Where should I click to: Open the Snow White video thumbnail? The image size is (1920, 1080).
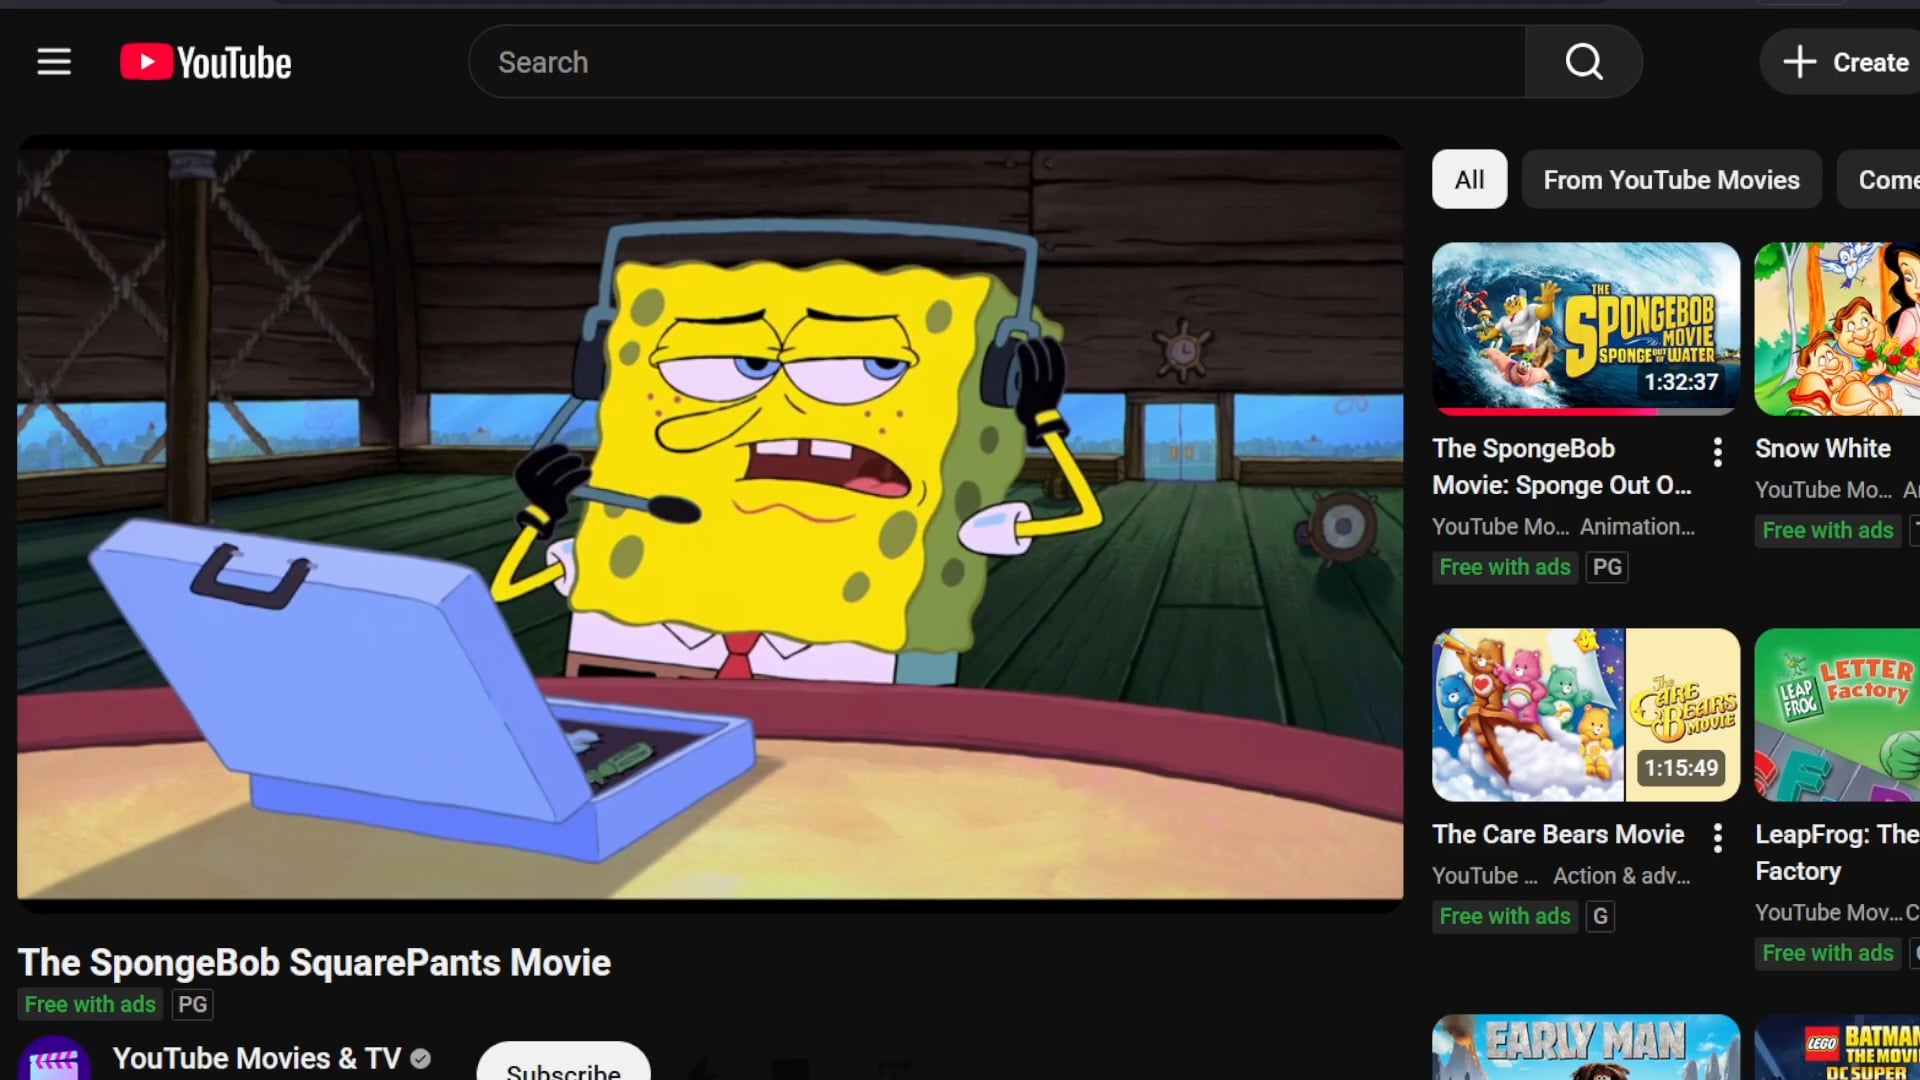coord(1838,328)
